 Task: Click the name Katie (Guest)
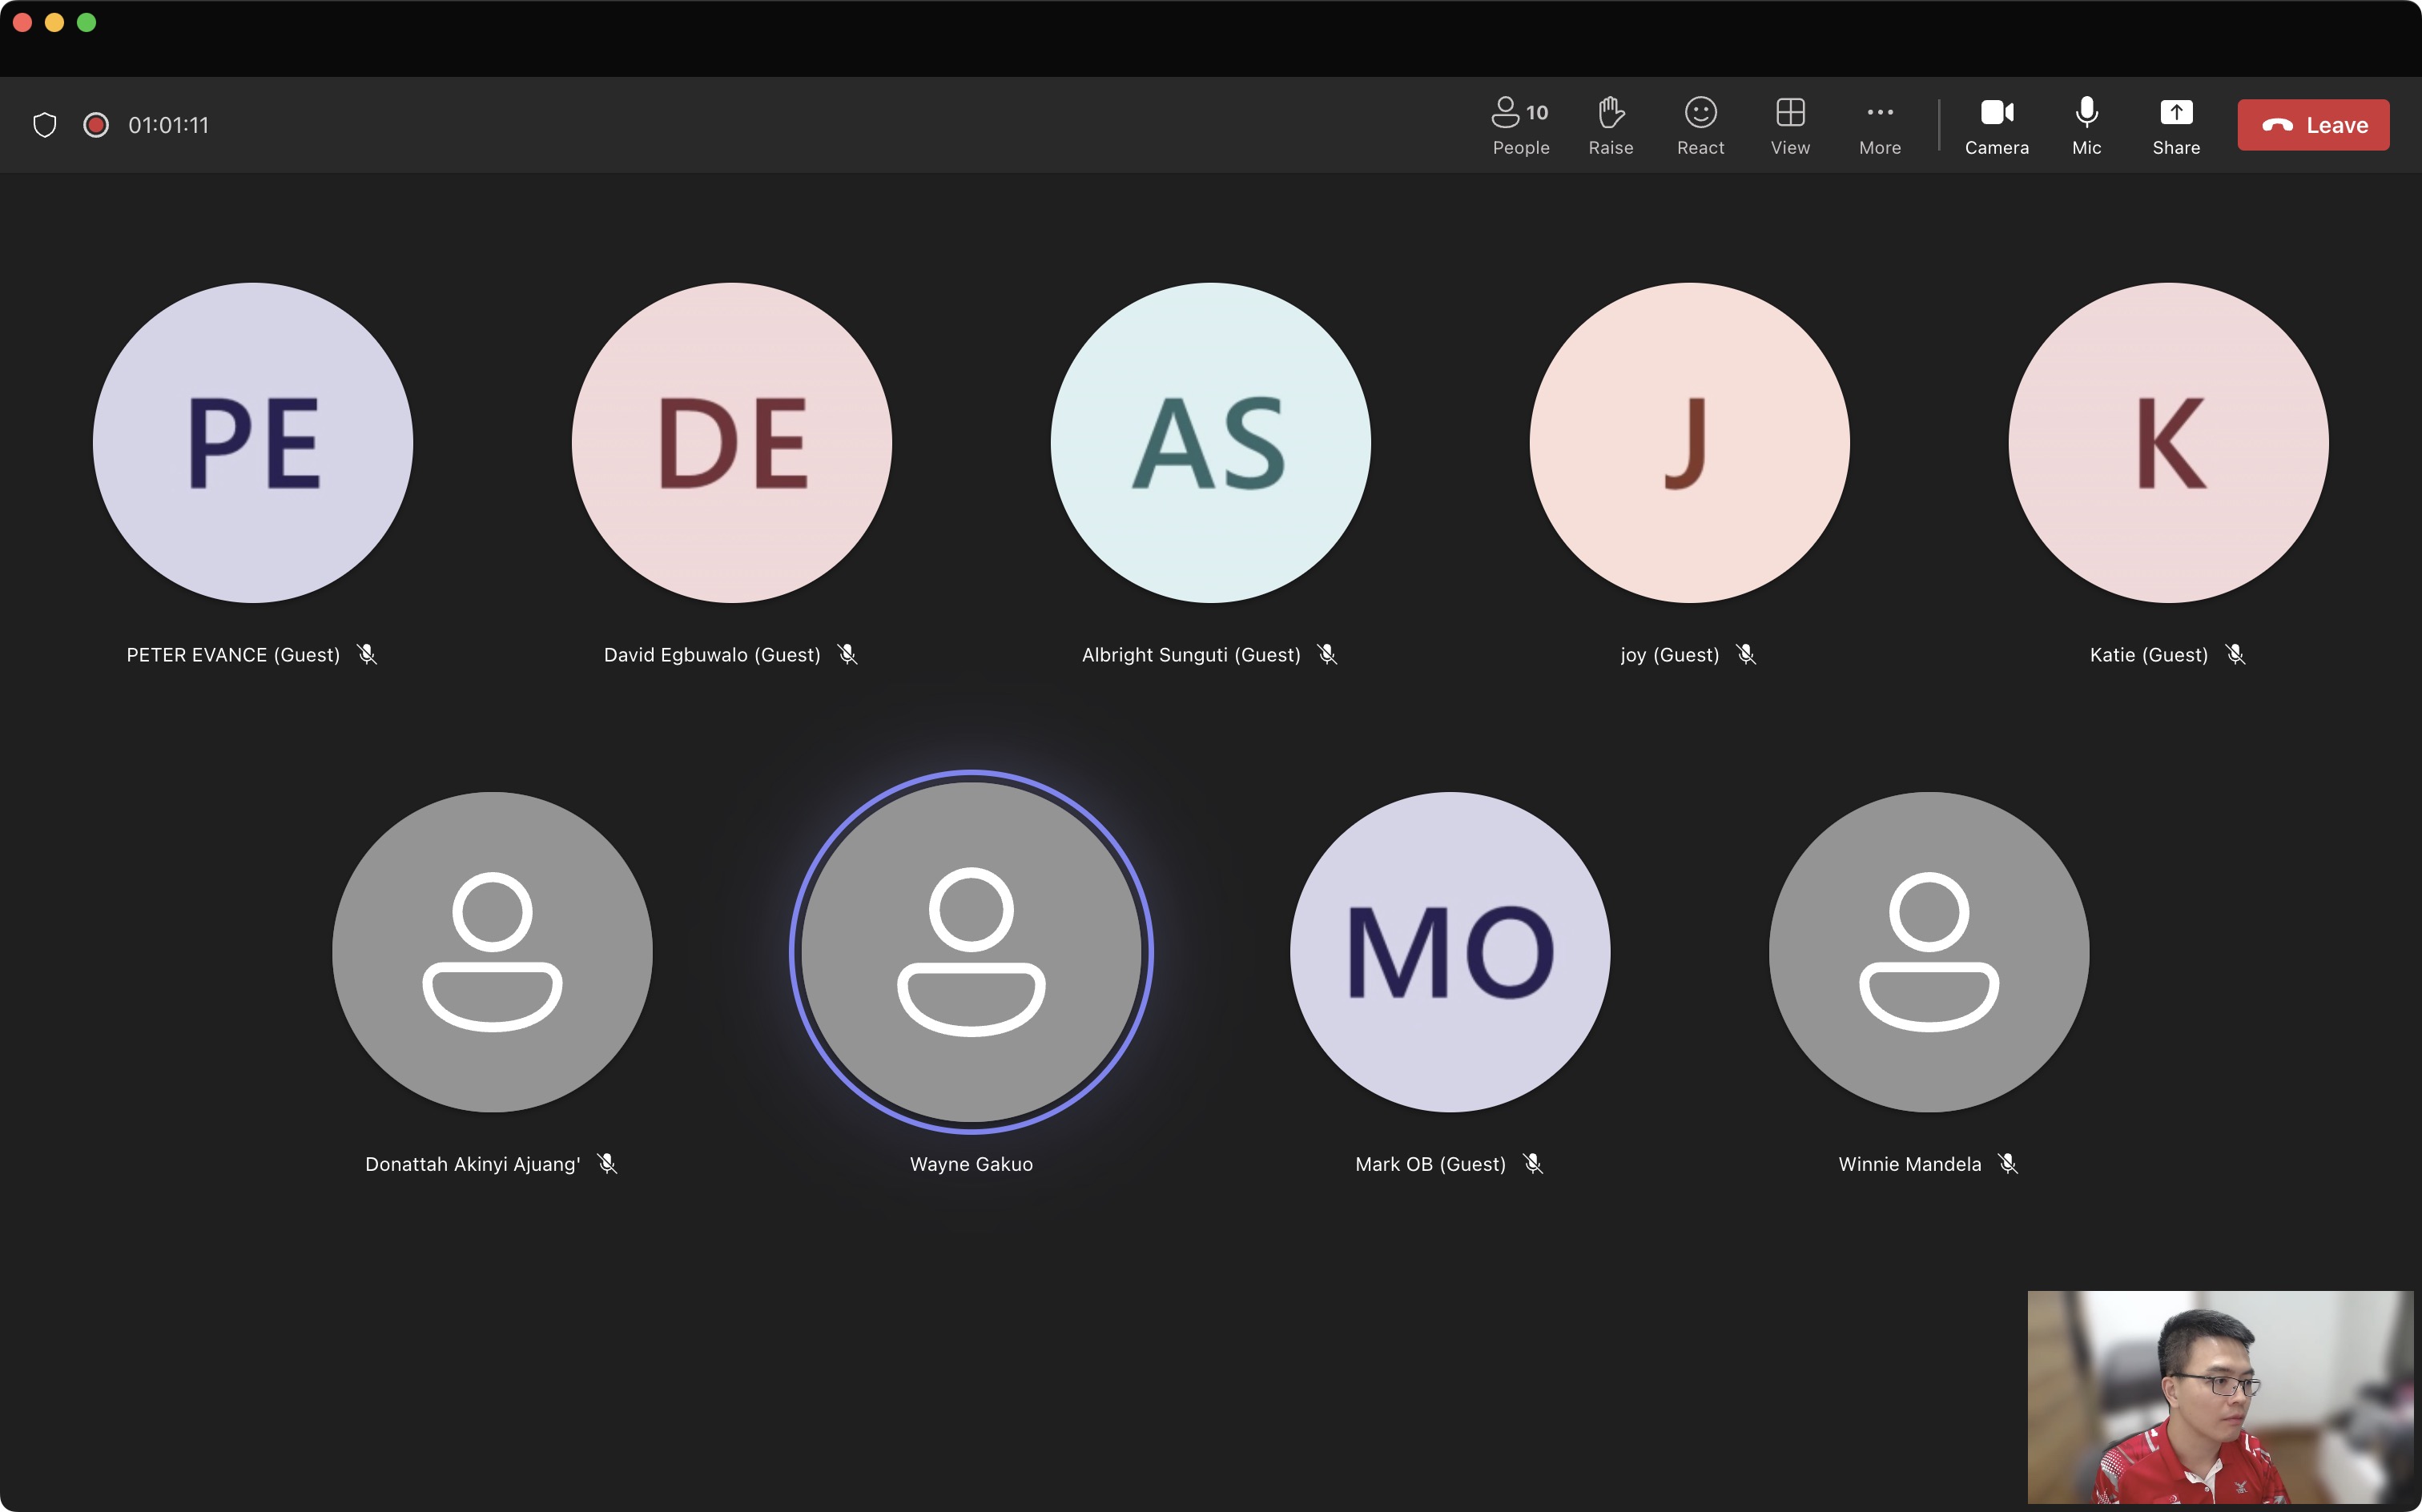click(x=2148, y=655)
